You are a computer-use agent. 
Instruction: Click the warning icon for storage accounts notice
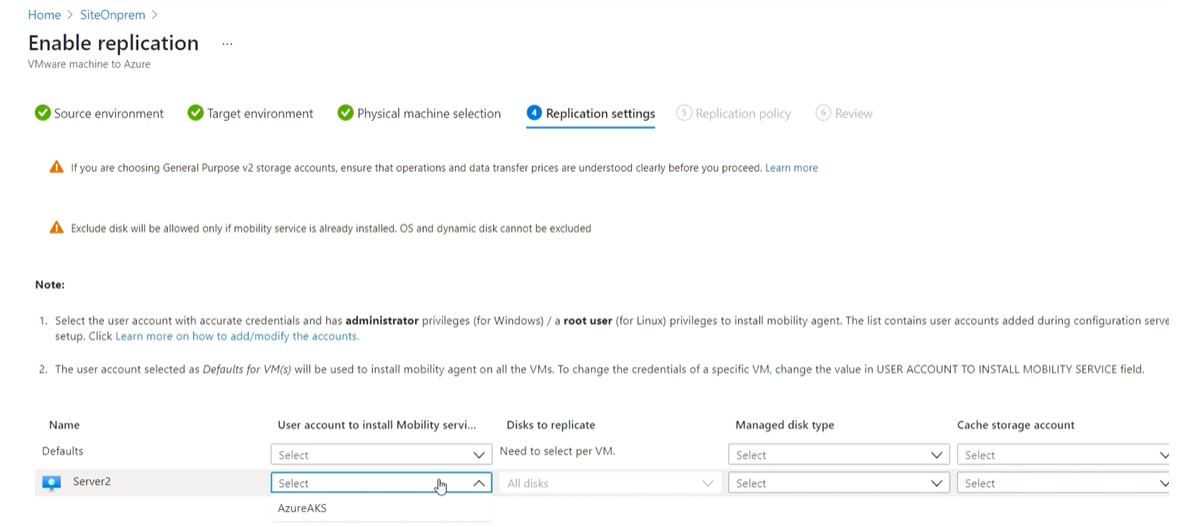(x=56, y=167)
